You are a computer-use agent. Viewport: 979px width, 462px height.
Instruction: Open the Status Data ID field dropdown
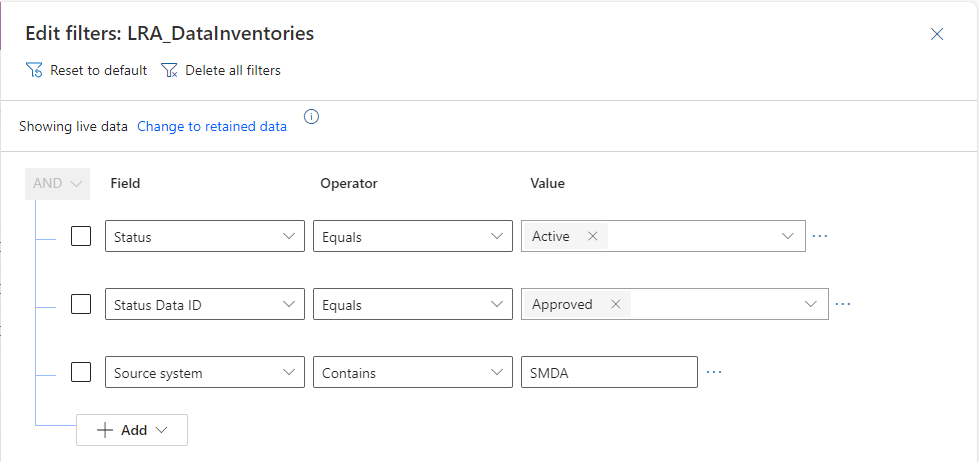[205, 304]
